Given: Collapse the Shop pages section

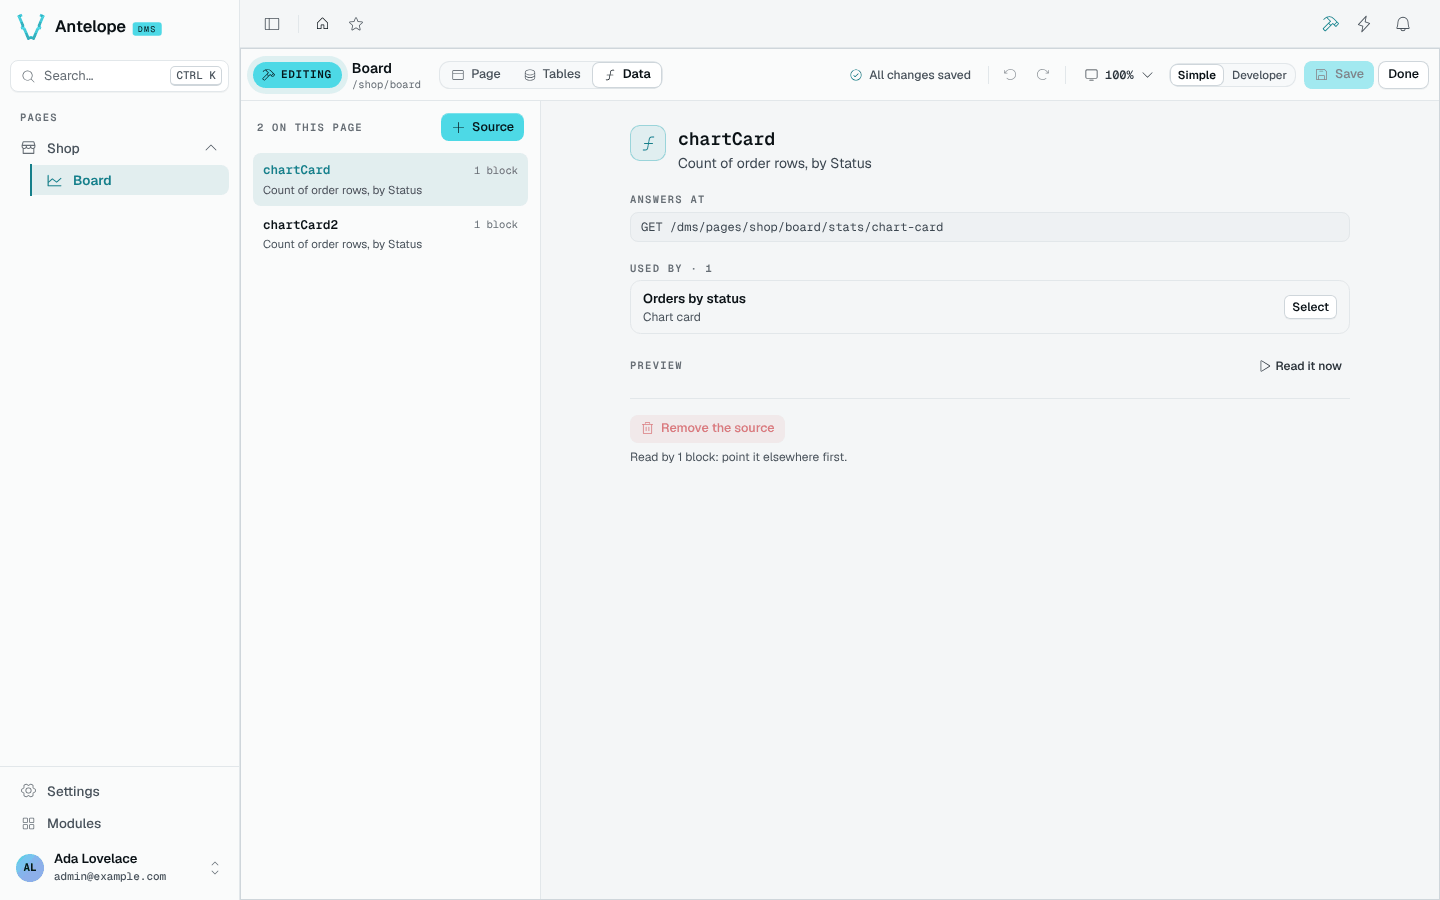Looking at the screenshot, I should [x=211, y=148].
